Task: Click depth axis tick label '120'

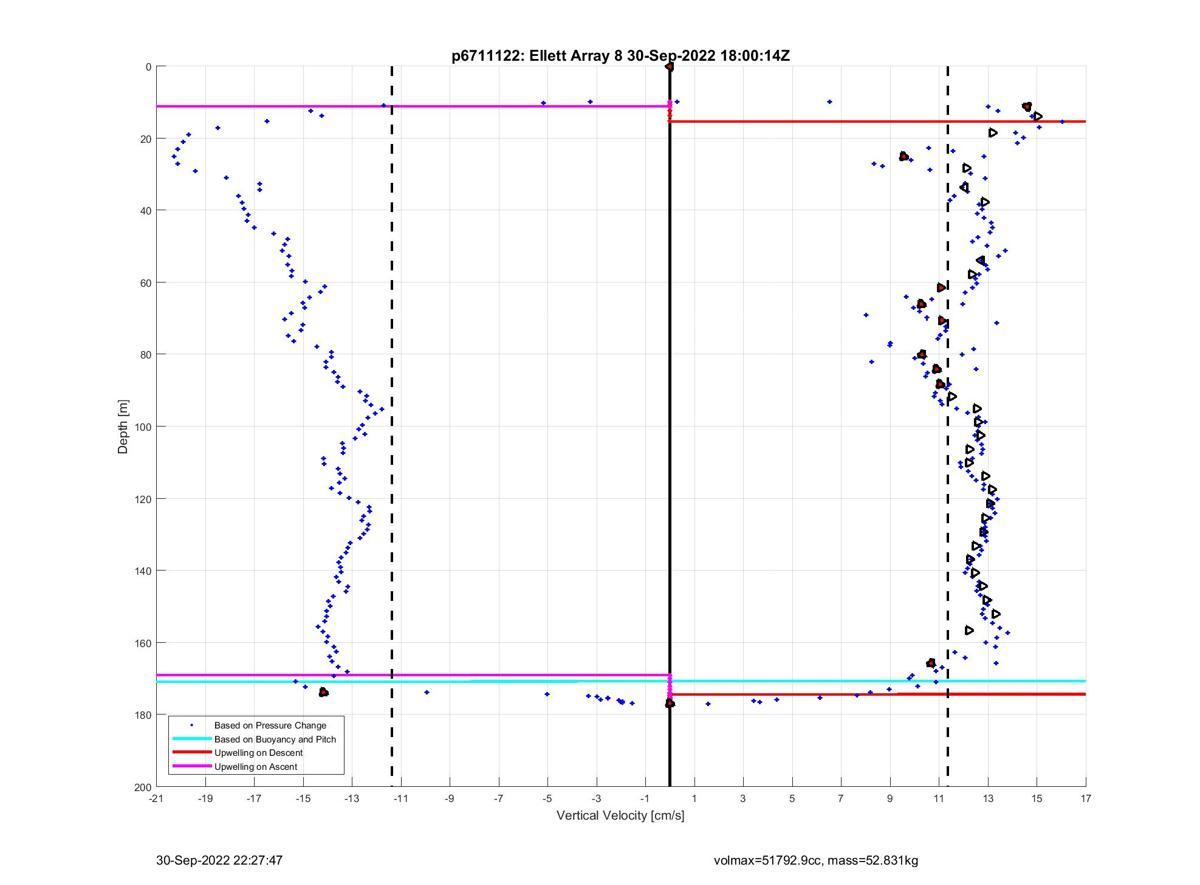Action: (x=143, y=499)
